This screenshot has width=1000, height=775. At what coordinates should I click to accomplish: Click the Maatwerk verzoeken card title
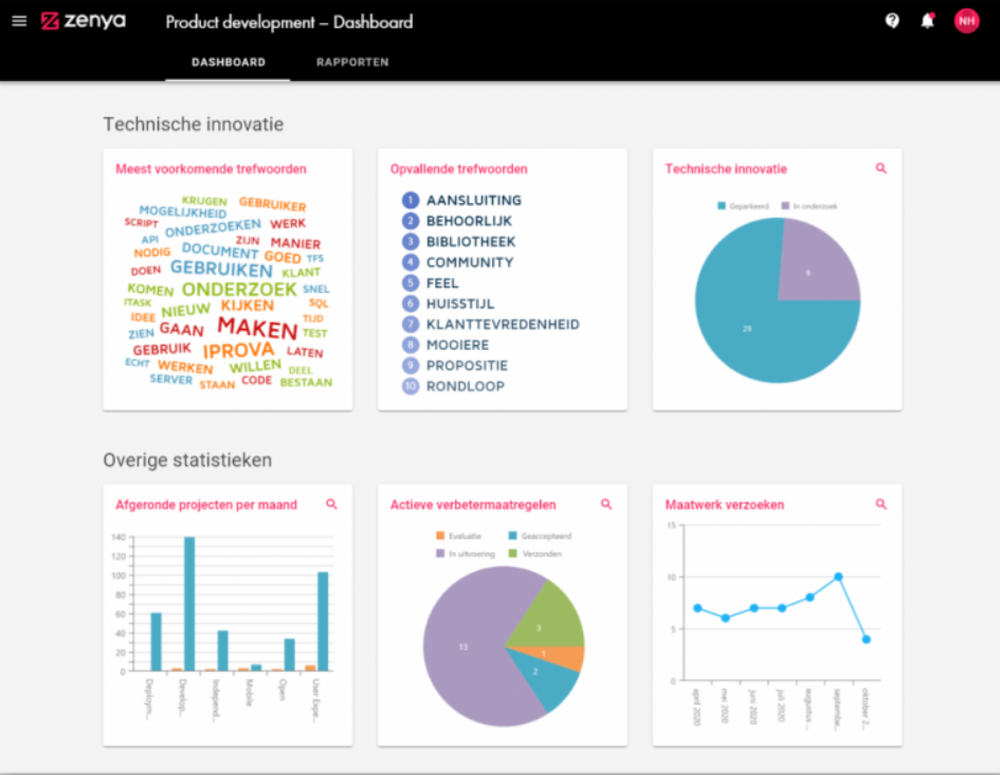[724, 505]
